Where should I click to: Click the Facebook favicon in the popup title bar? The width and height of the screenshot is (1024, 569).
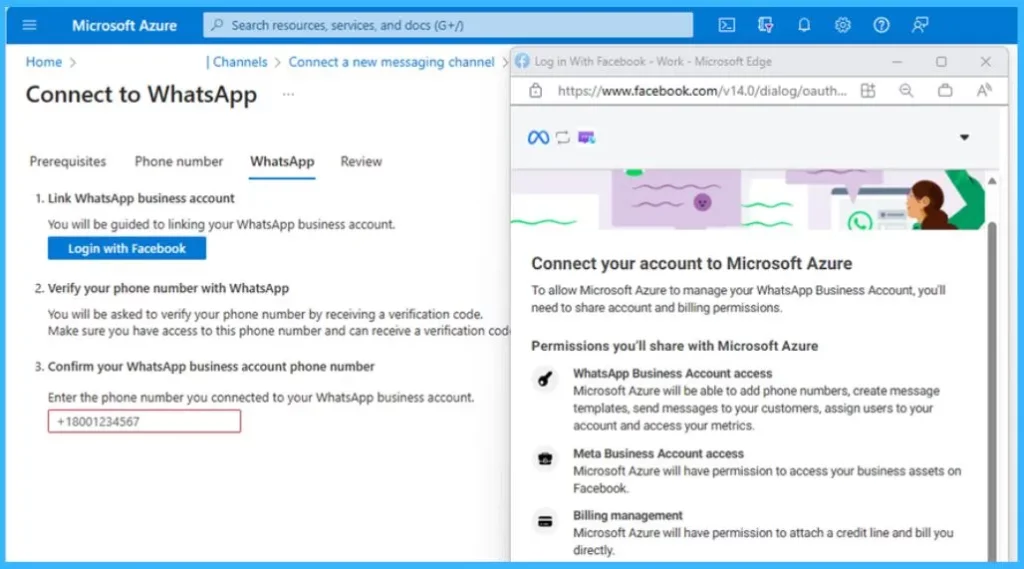tap(522, 61)
